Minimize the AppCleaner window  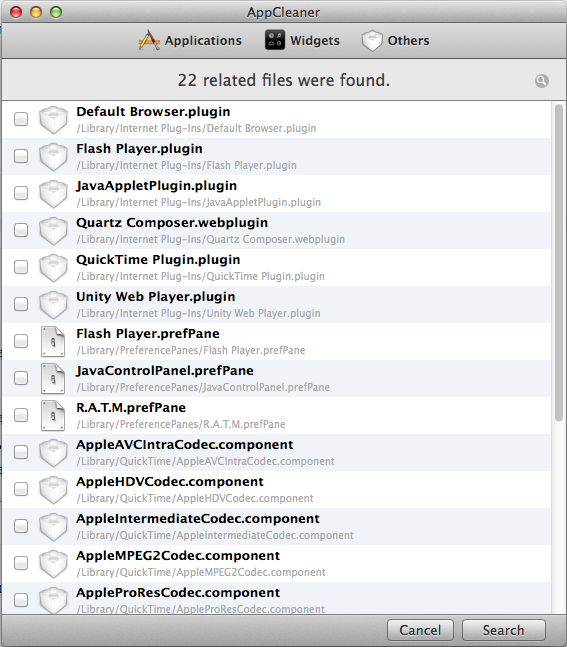pos(36,12)
